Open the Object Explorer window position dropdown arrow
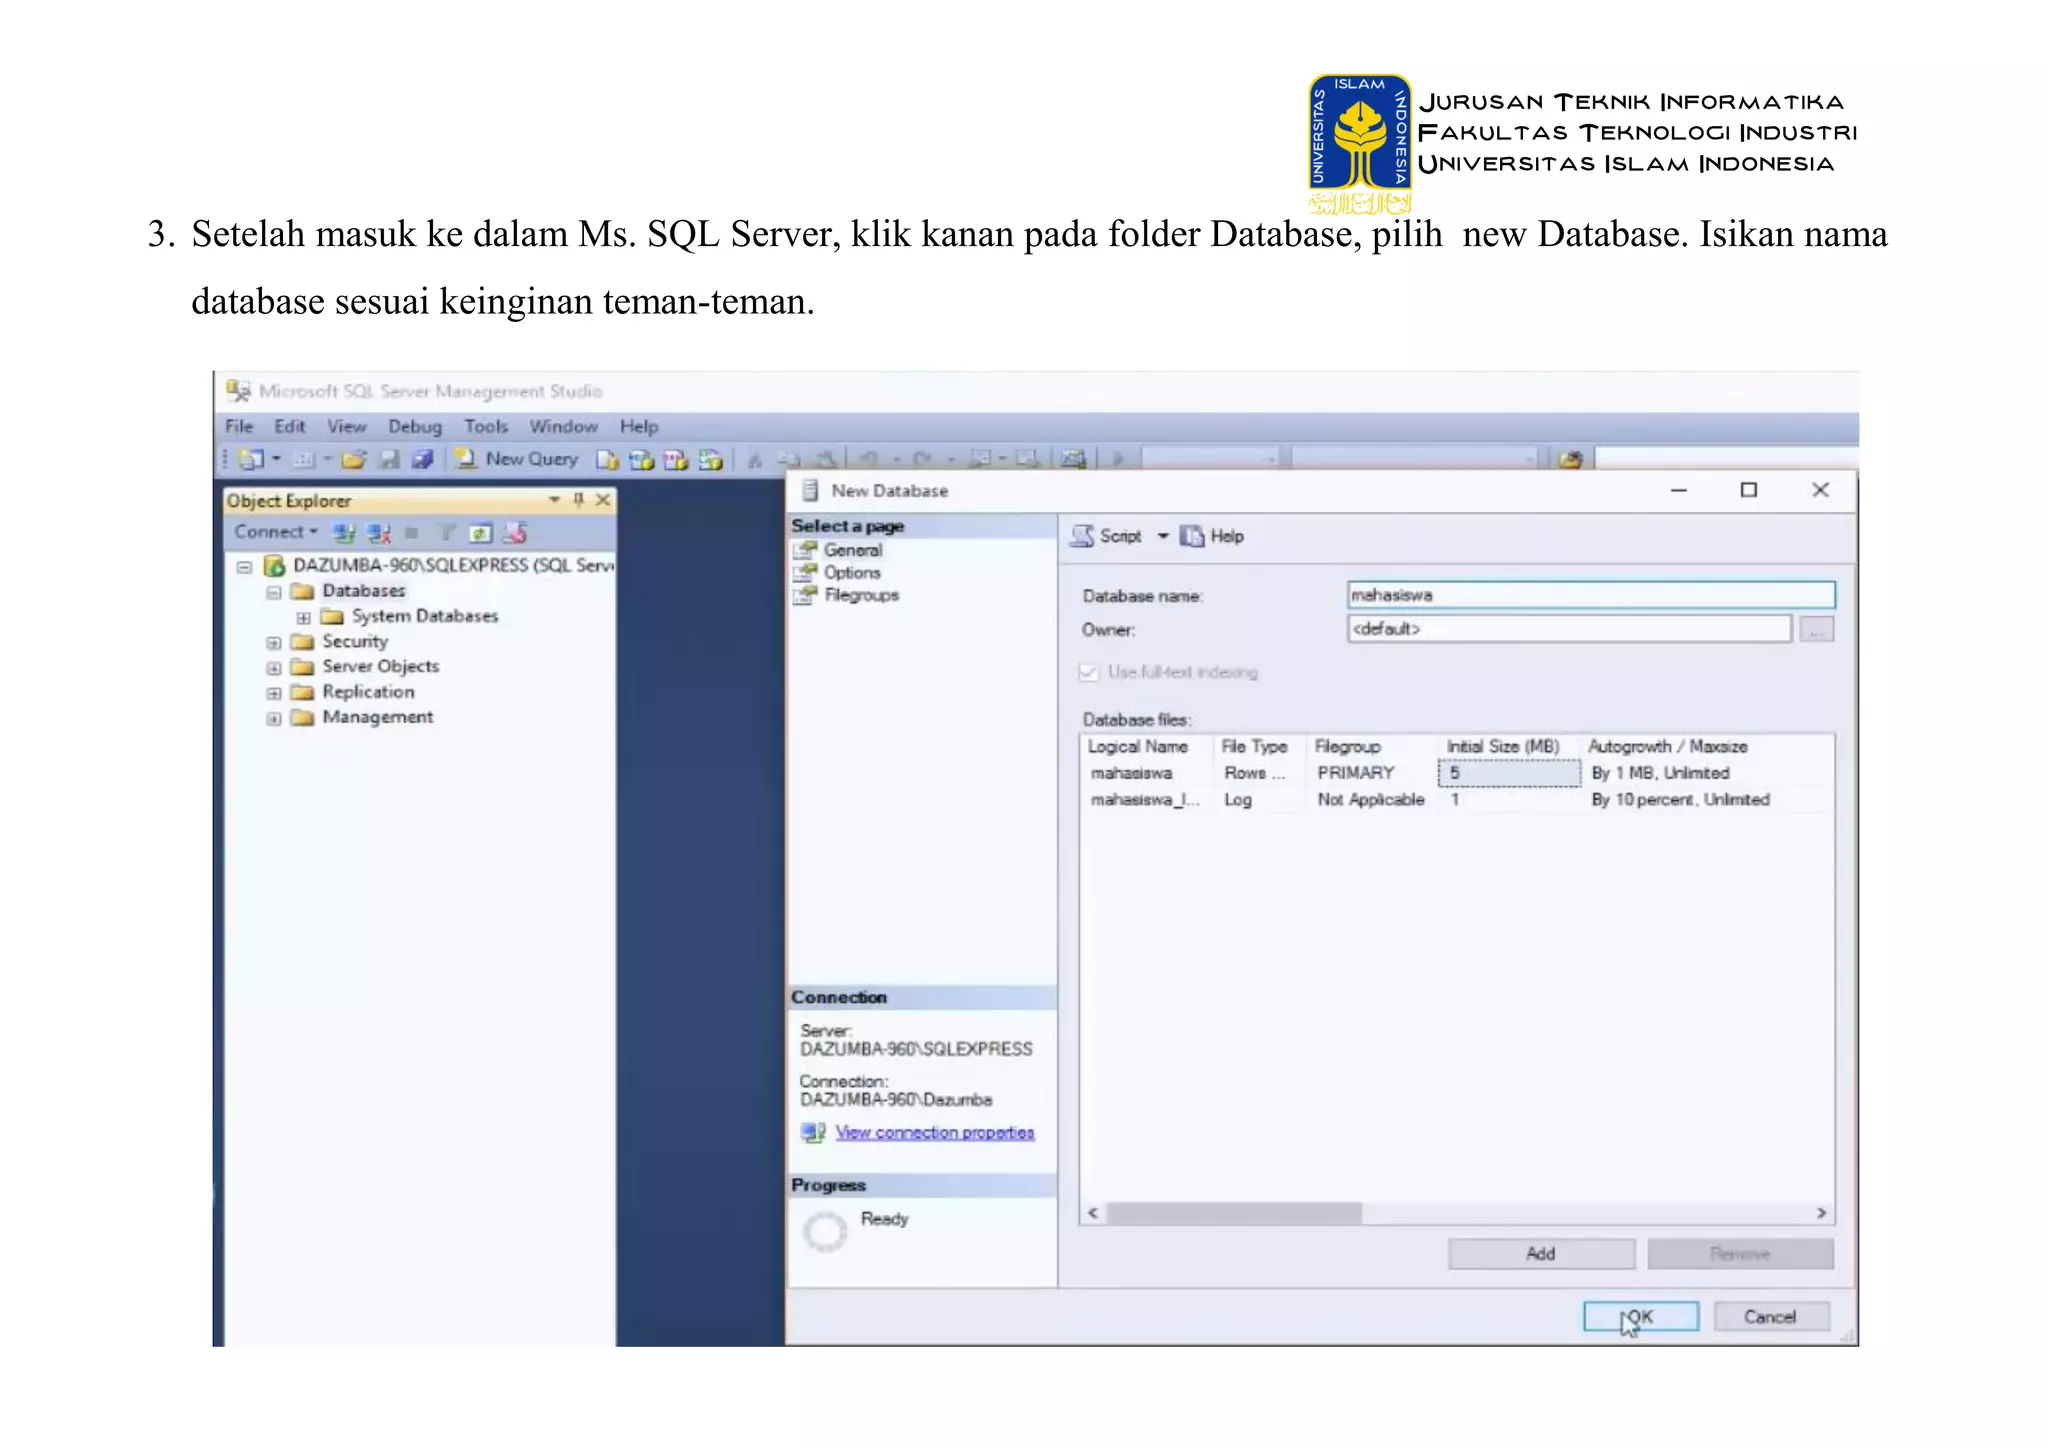 (554, 499)
